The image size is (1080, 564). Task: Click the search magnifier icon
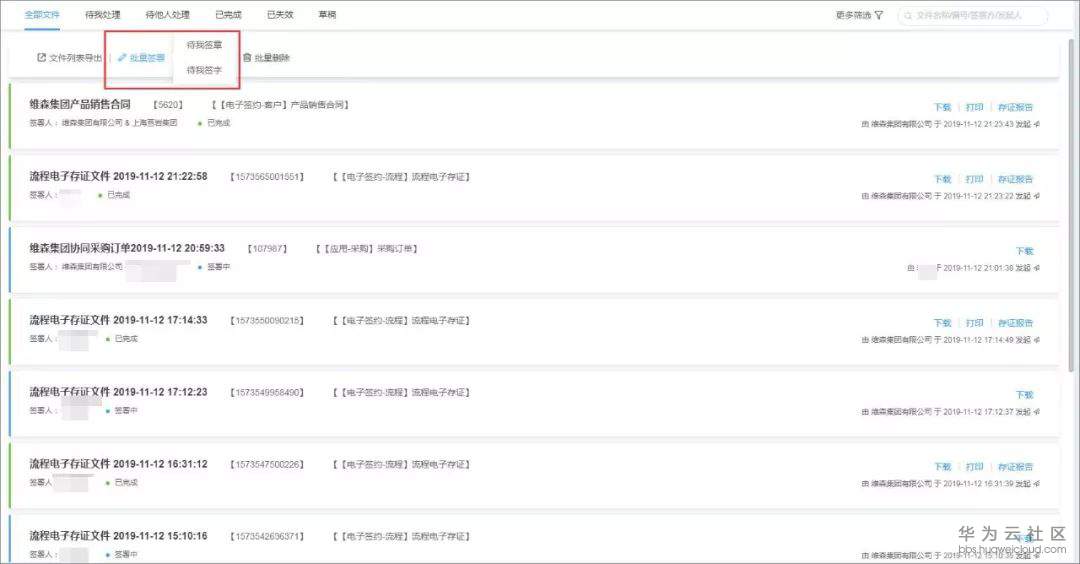click(907, 16)
